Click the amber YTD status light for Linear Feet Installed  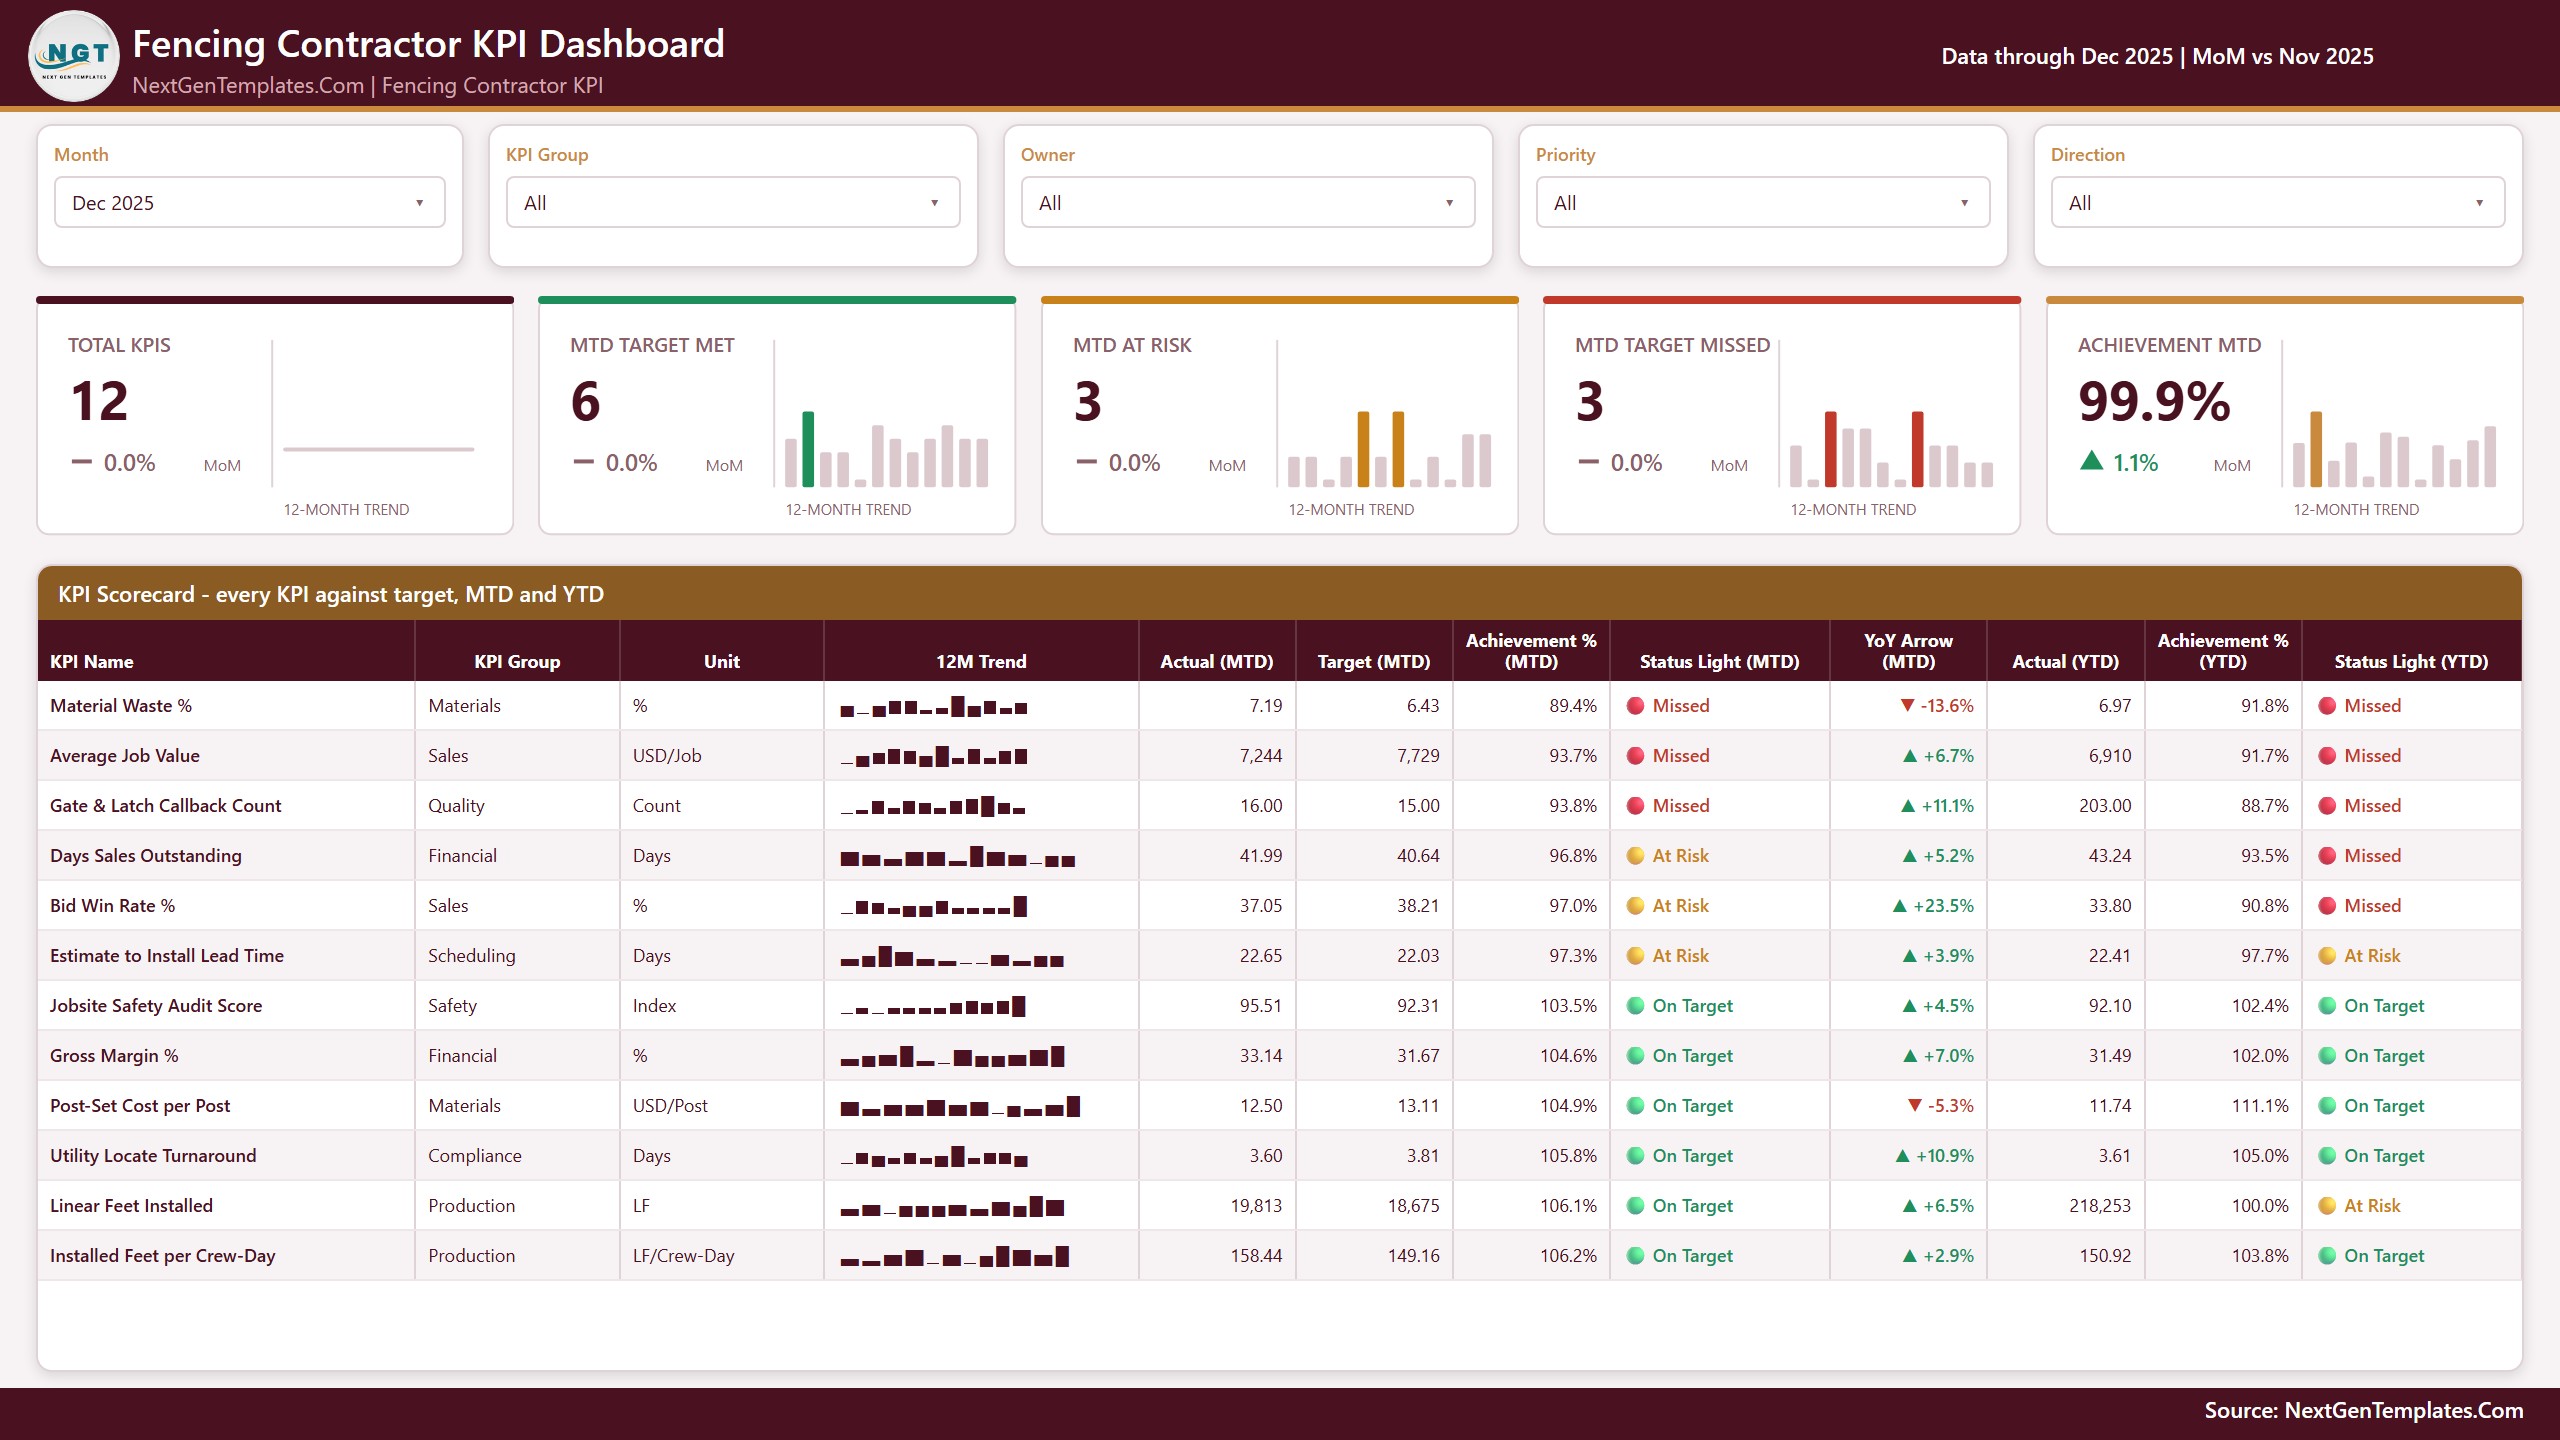2327,1206
